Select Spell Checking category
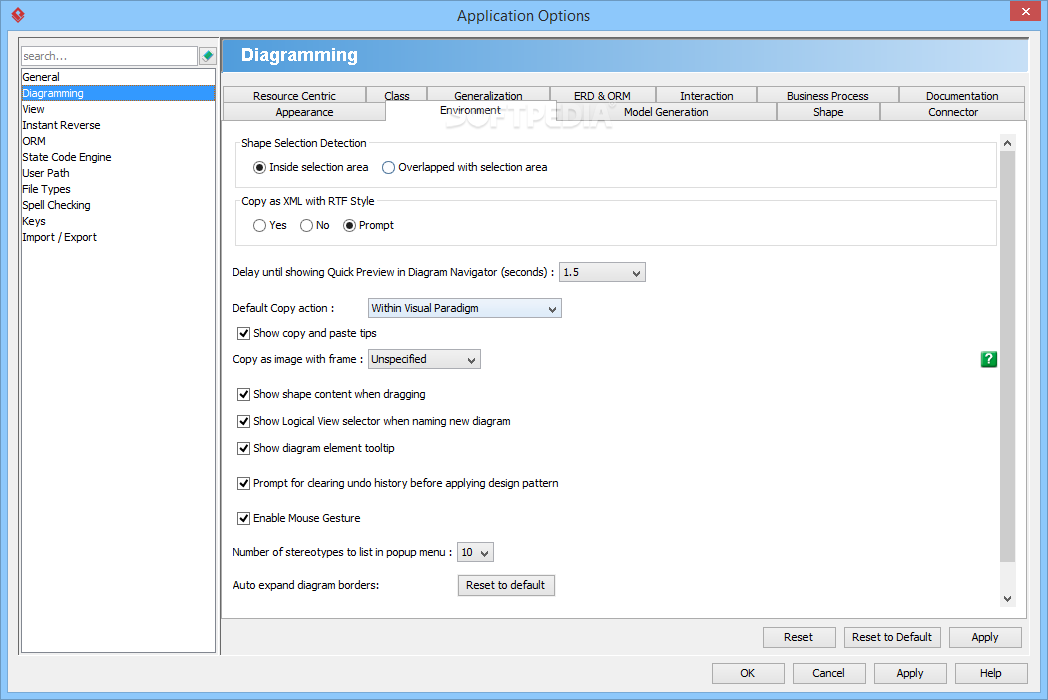Viewport: 1048px width, 700px height. click(118, 205)
